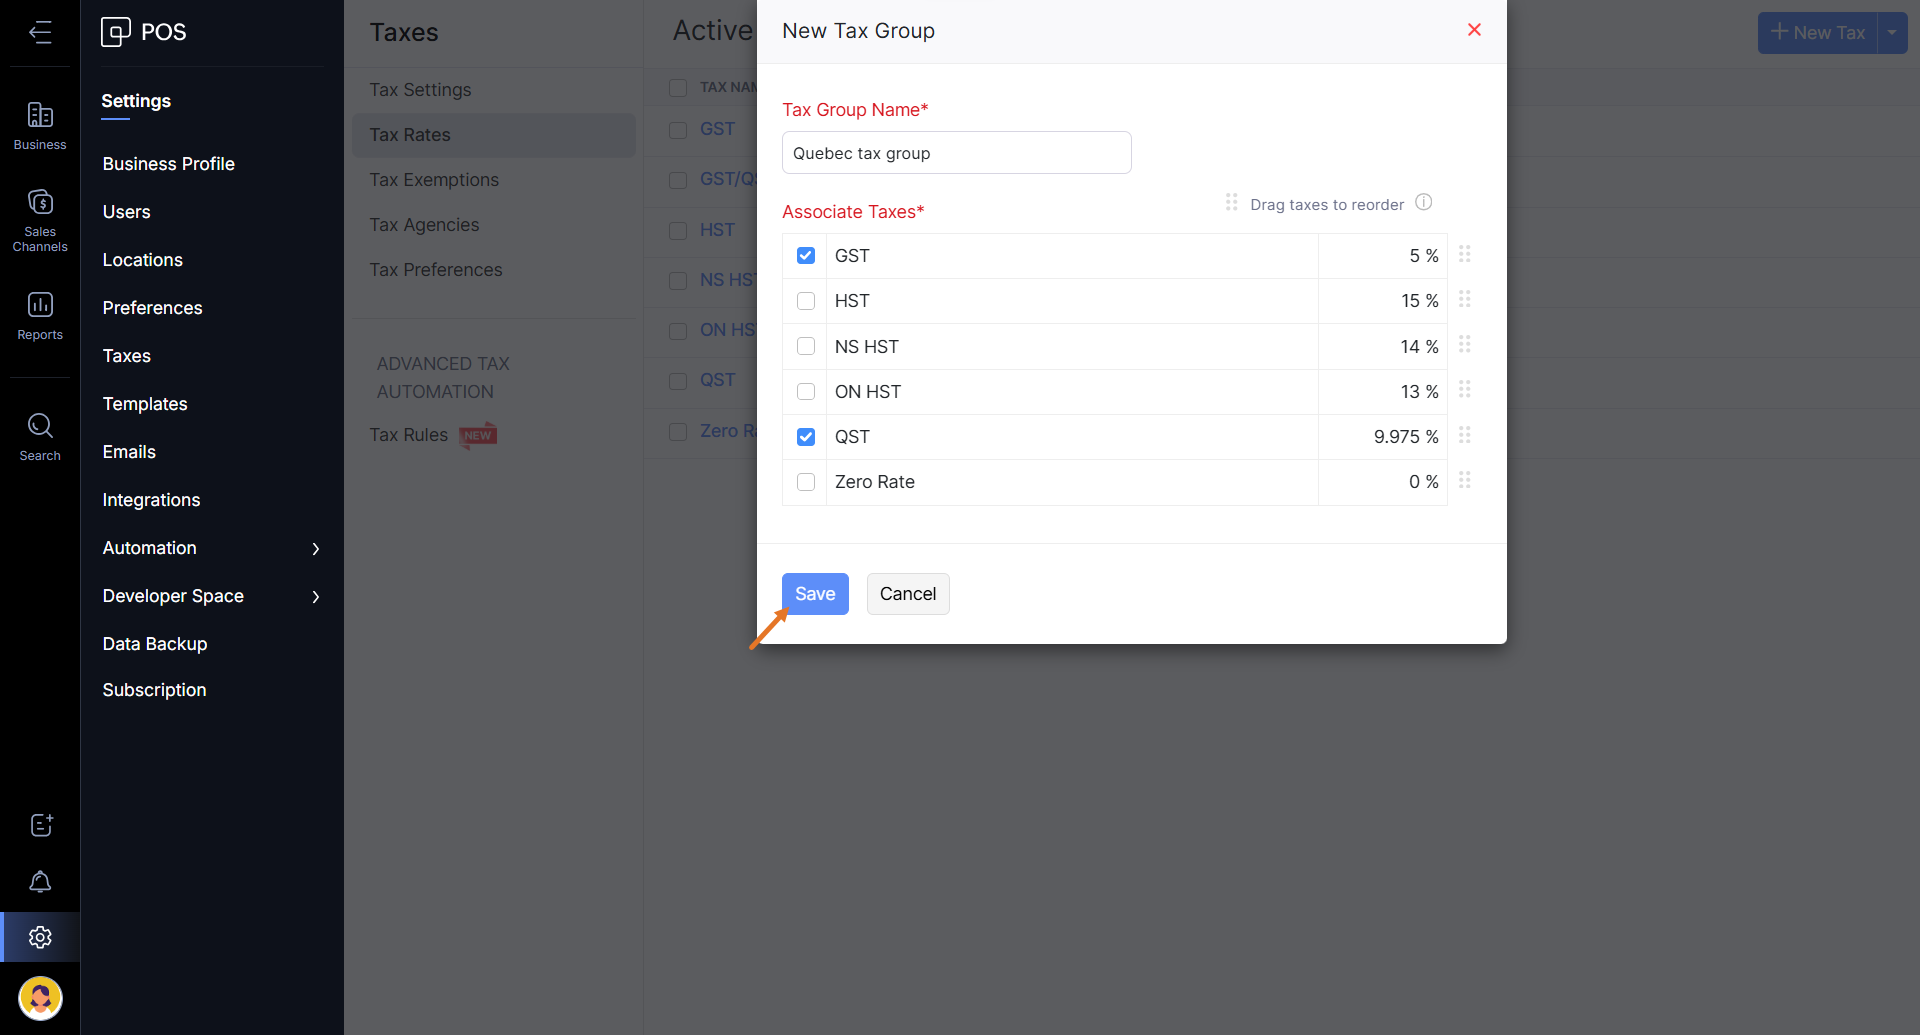
Task: Click the info icon beside reorder hint
Action: 1424,202
